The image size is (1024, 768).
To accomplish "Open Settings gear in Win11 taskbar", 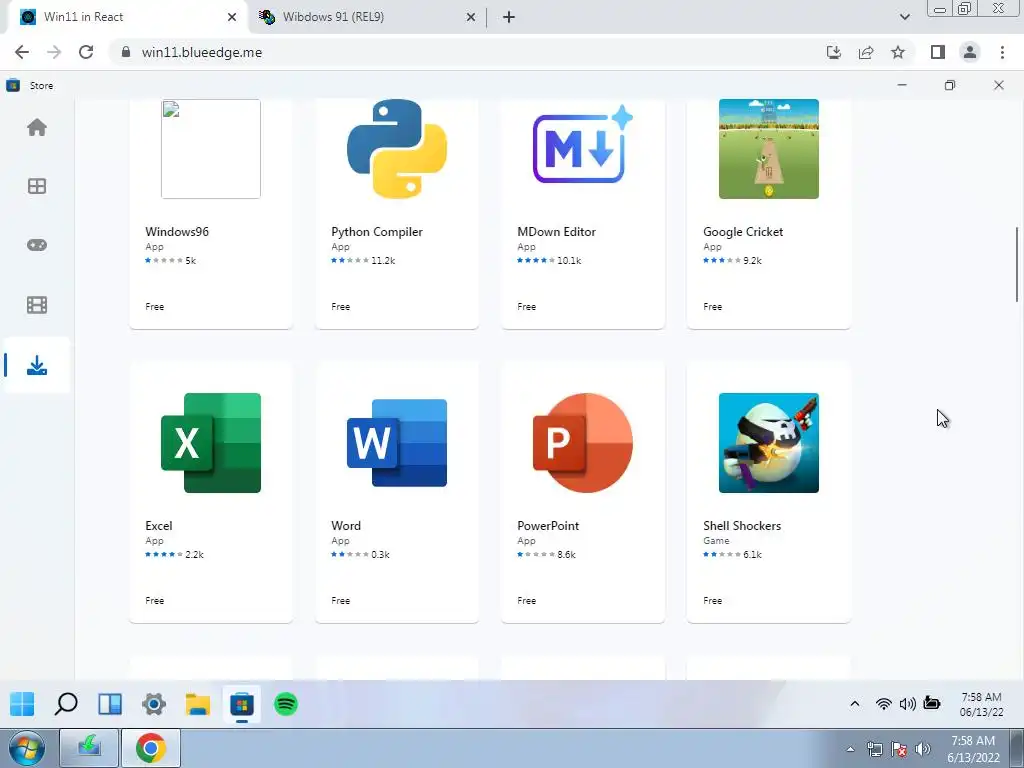I will (x=154, y=704).
